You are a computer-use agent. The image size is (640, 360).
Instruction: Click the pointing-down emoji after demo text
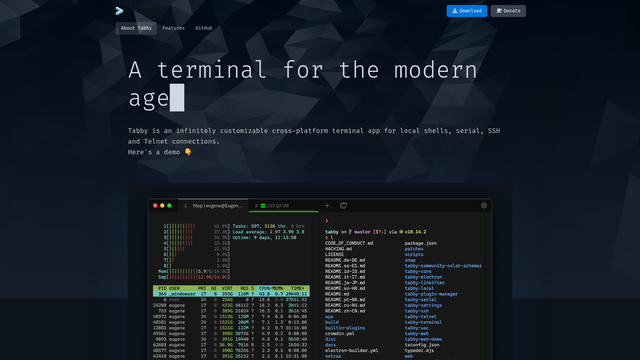coord(188,152)
